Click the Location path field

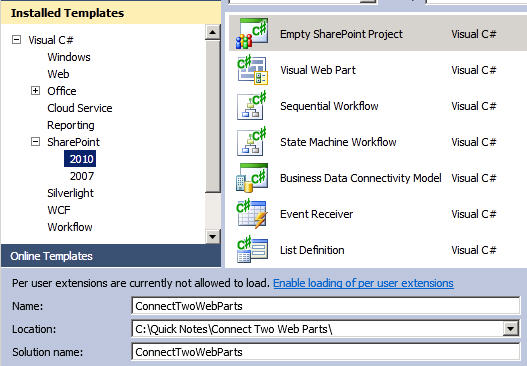coord(318,329)
